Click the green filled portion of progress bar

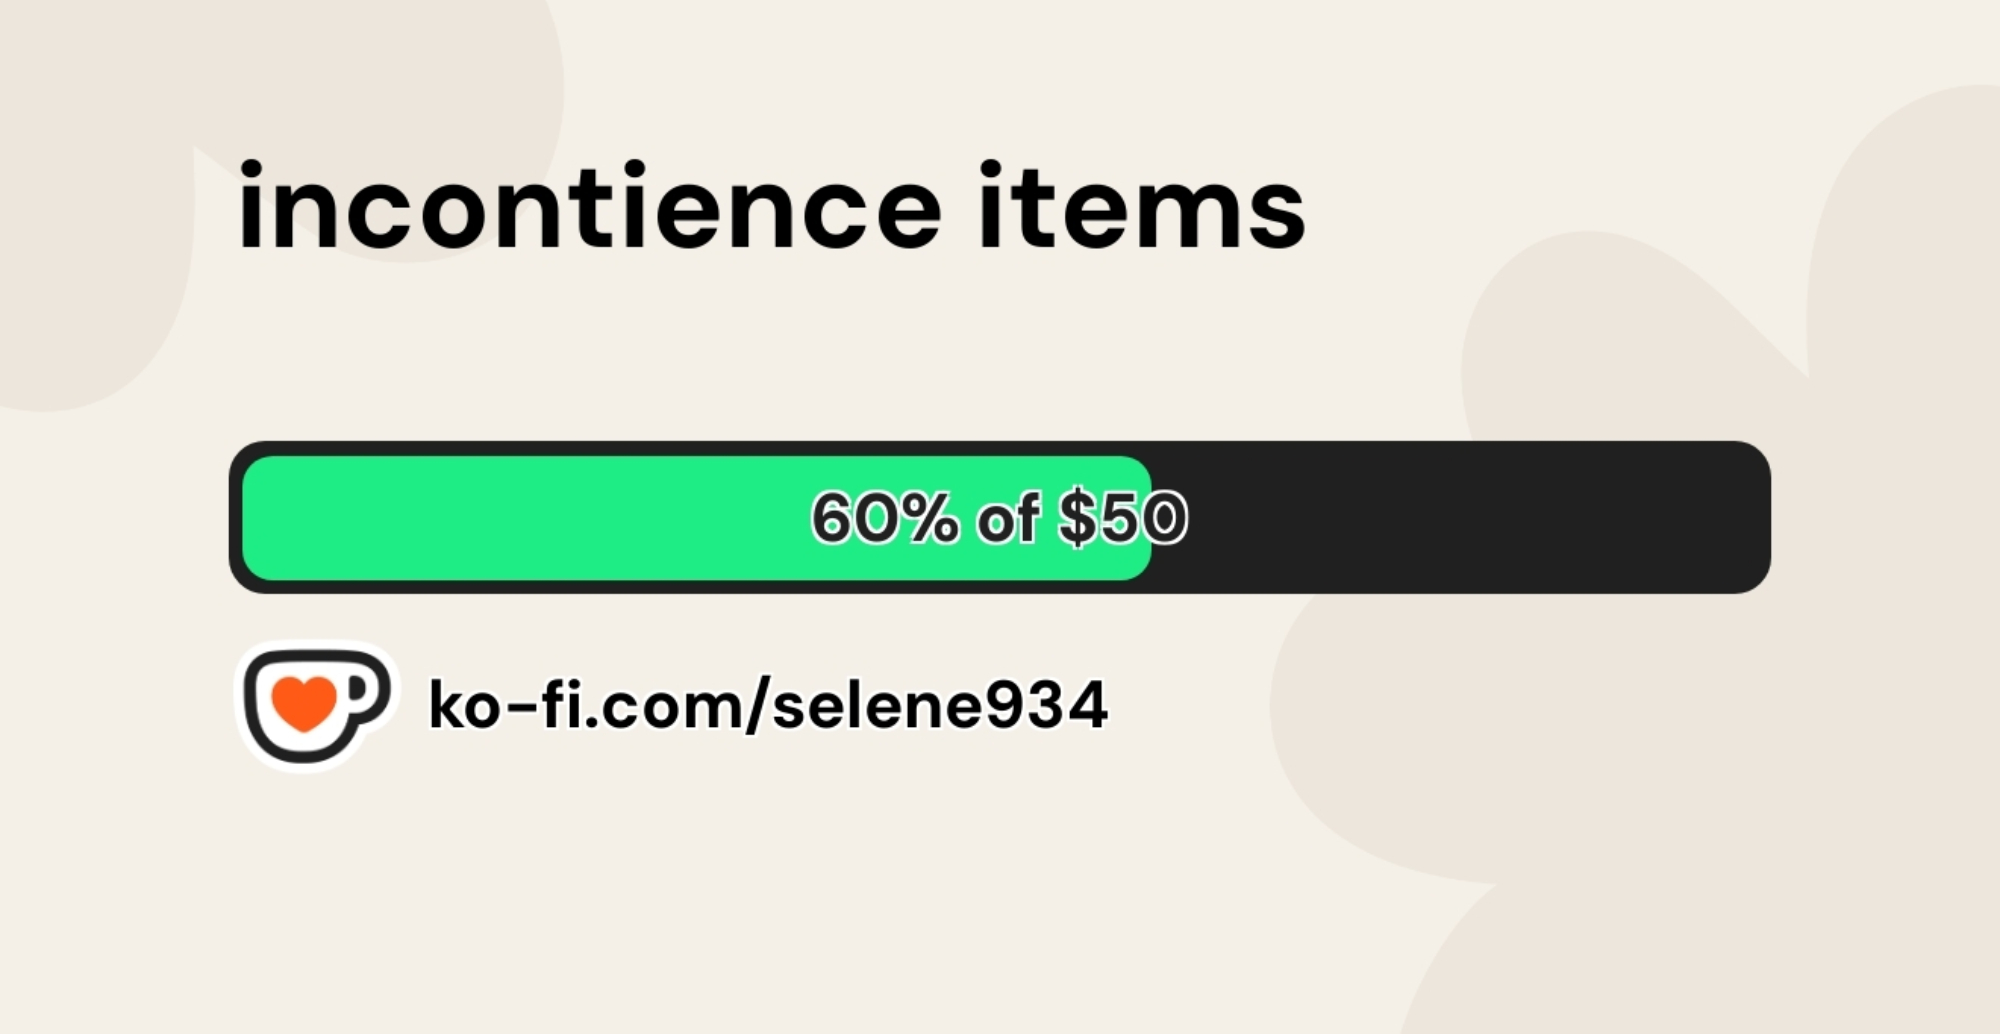click(x=520, y=518)
